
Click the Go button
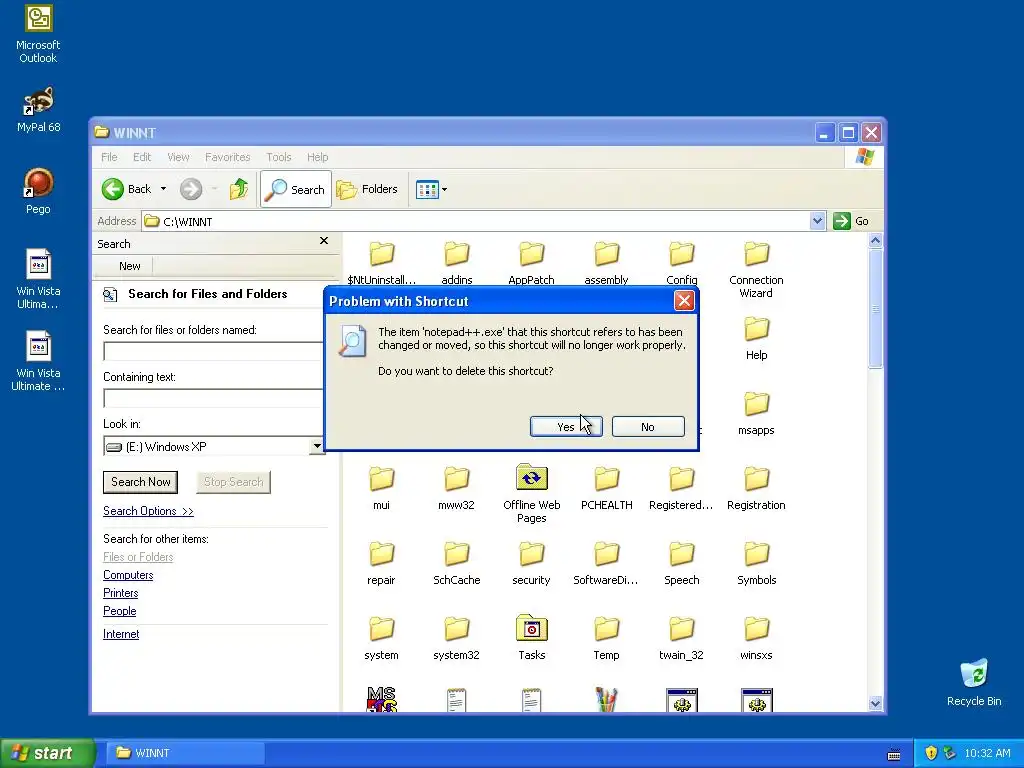click(x=852, y=221)
